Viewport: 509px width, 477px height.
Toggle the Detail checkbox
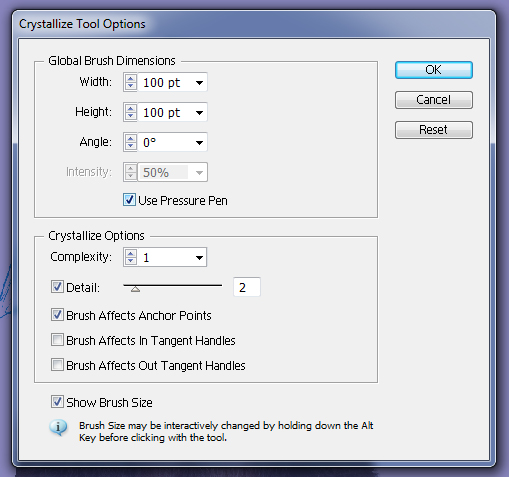click(57, 287)
